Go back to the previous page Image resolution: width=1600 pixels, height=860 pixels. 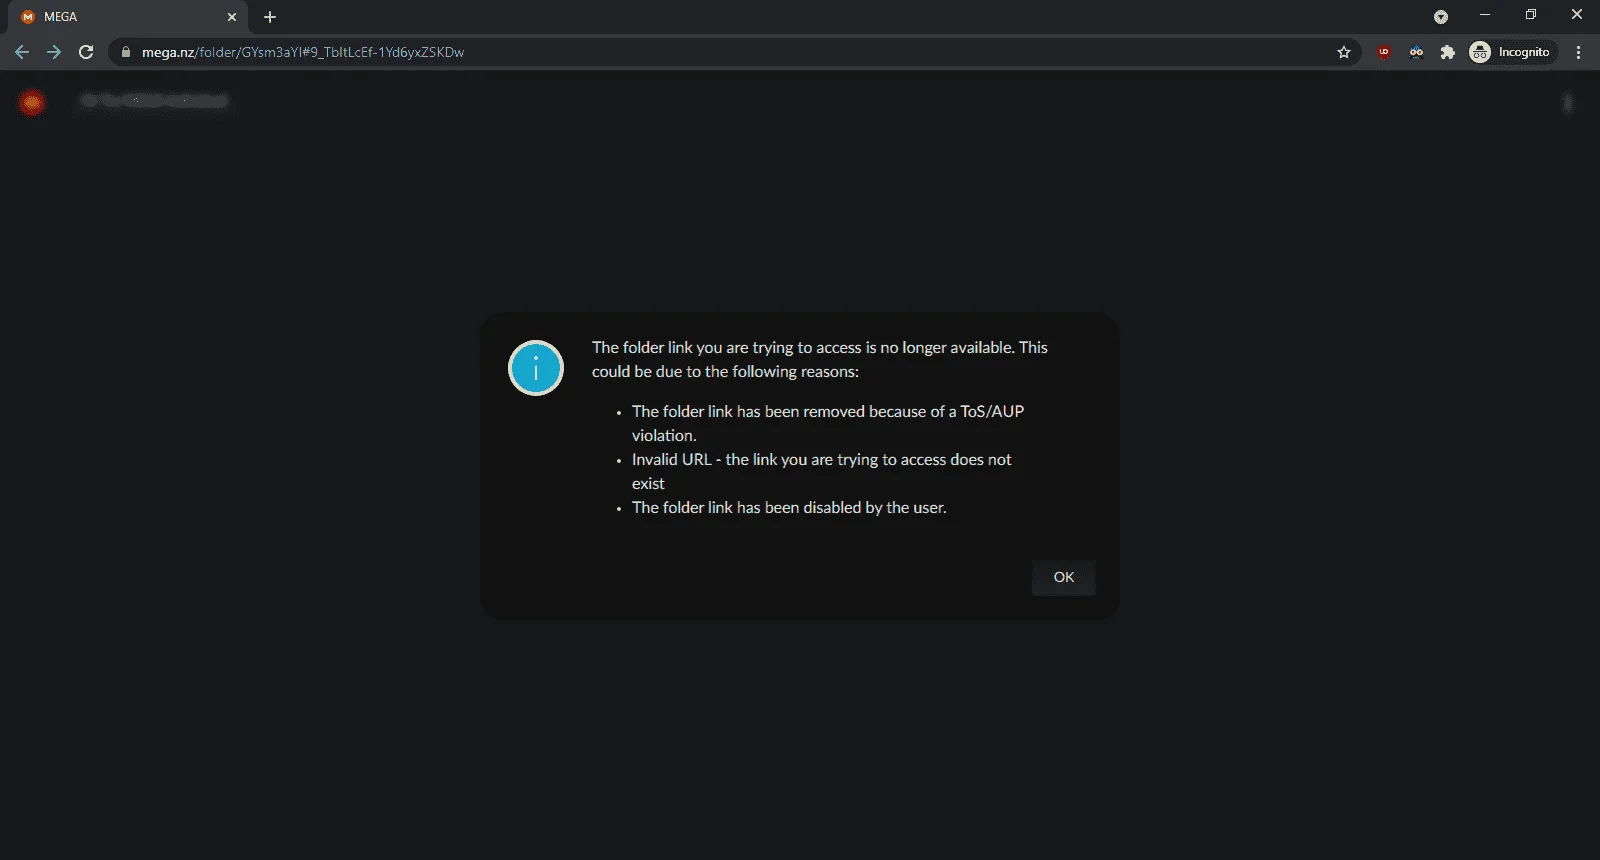click(x=22, y=52)
